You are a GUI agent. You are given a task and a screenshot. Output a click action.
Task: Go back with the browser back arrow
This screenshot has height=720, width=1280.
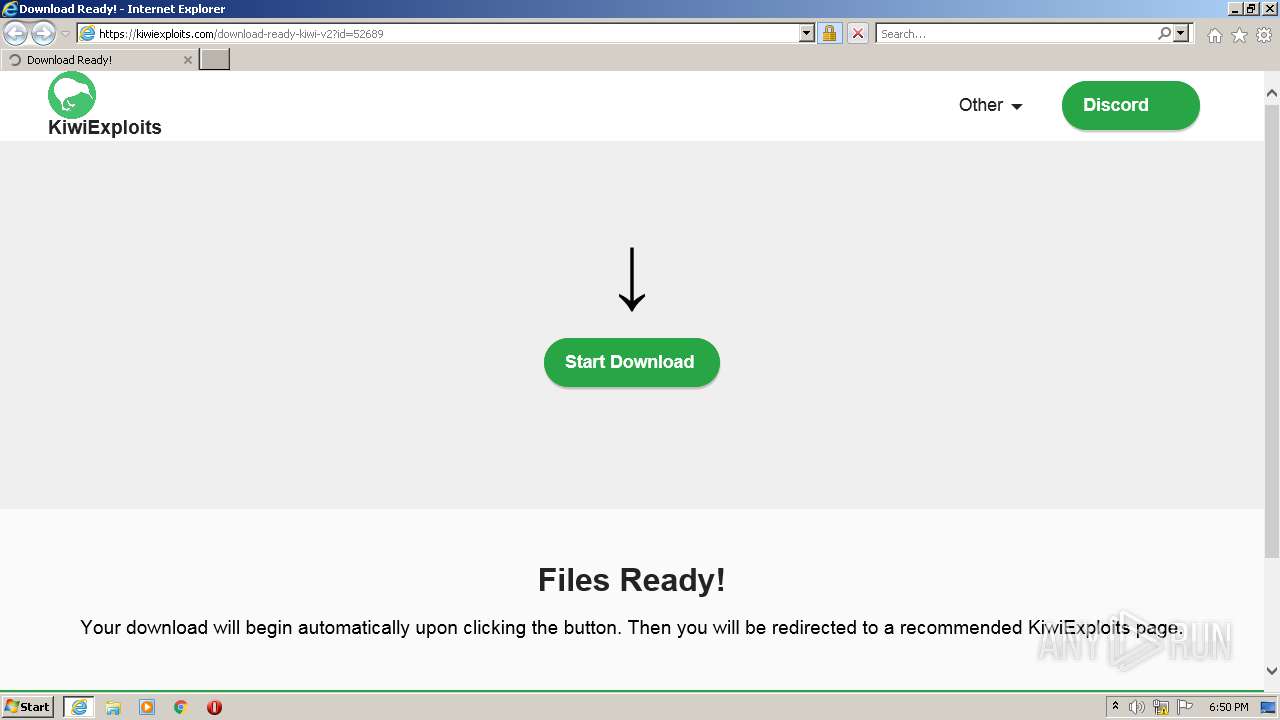[15, 33]
